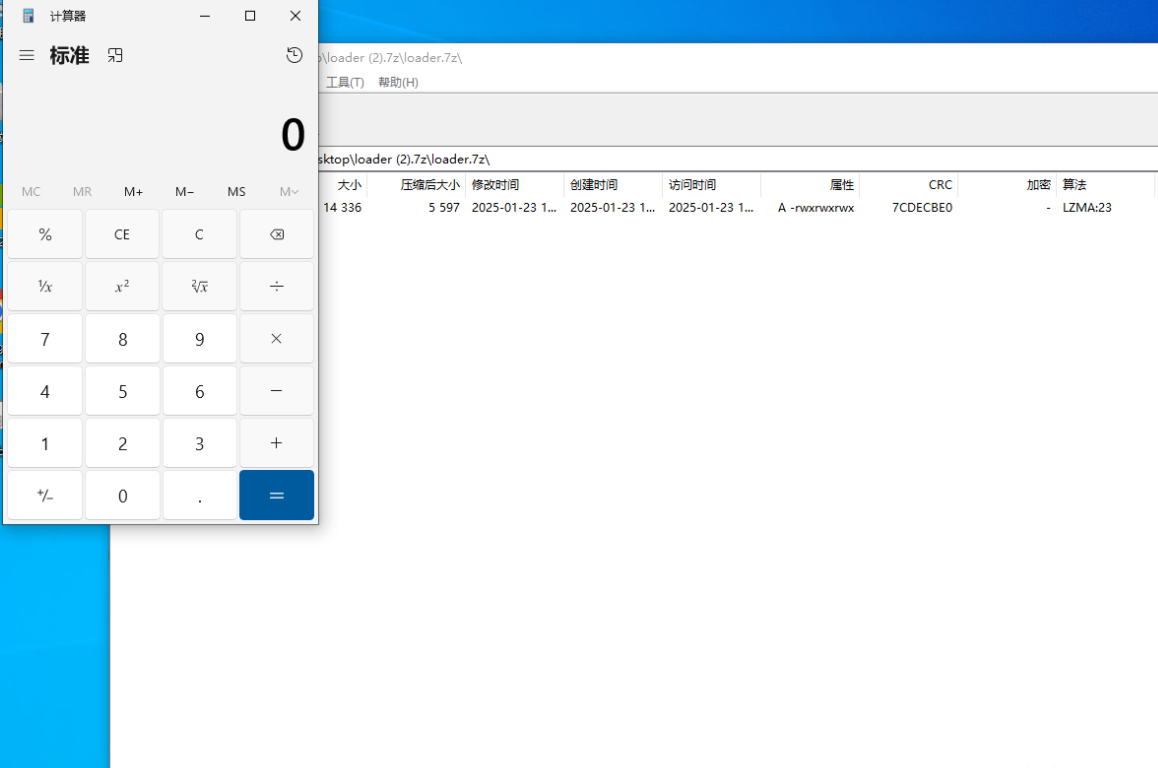1158x768 pixels.
Task: Clear all with the C key
Action: pos(199,234)
